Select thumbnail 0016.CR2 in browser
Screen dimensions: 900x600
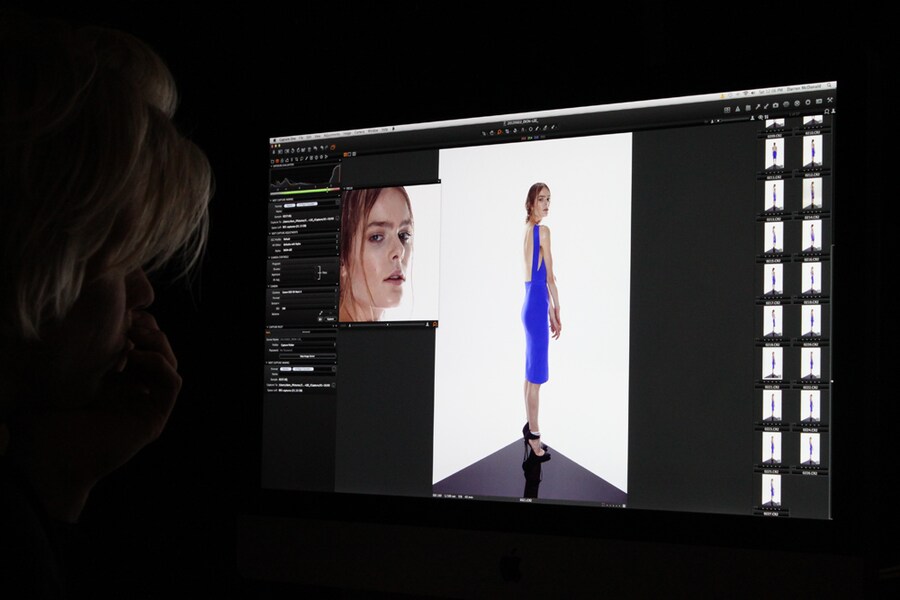812,236
